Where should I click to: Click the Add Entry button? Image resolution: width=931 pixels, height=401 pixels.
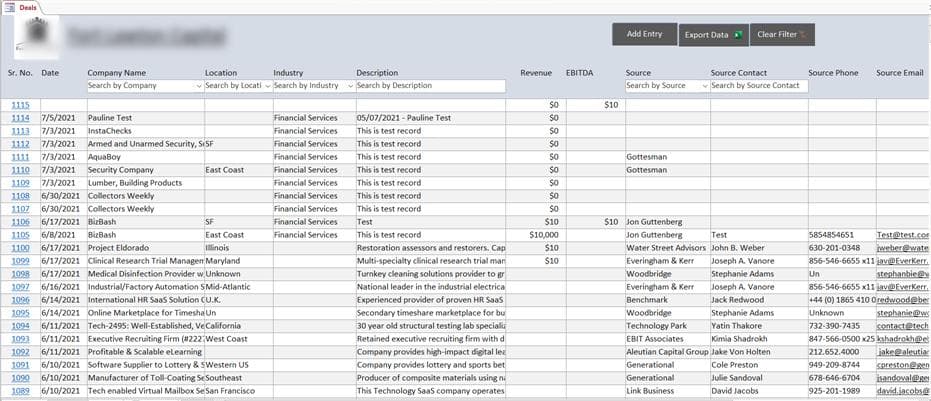[x=644, y=34]
